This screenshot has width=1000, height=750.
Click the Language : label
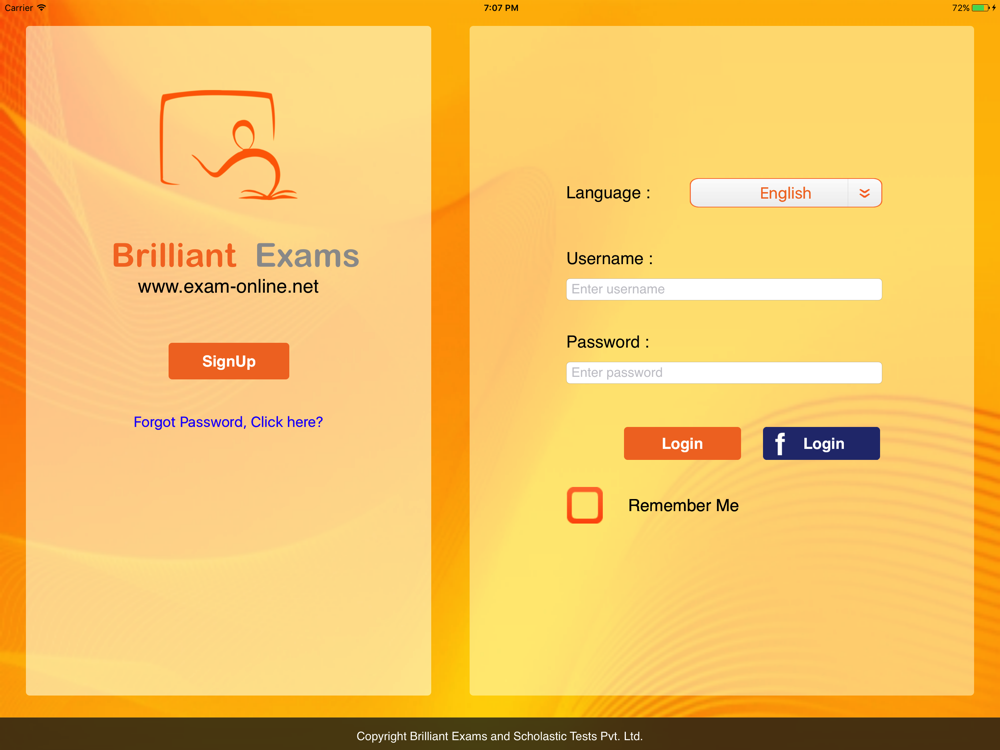tap(608, 193)
